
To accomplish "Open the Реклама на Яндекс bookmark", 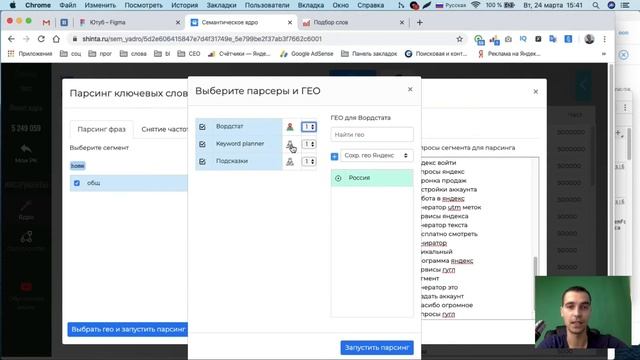I will (x=509, y=53).
